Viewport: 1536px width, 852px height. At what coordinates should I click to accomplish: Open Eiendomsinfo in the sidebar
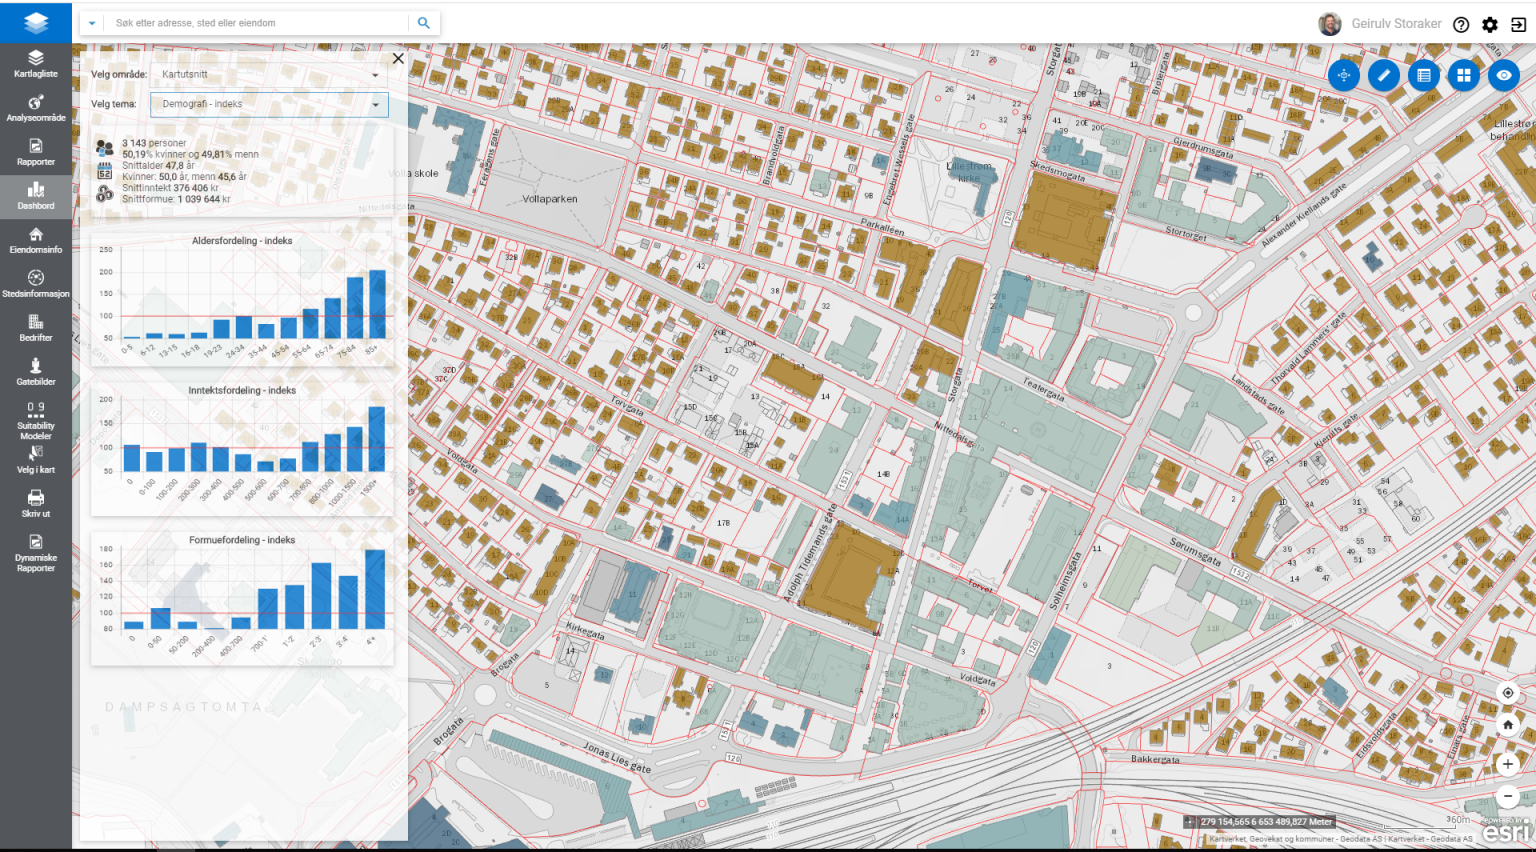36,240
